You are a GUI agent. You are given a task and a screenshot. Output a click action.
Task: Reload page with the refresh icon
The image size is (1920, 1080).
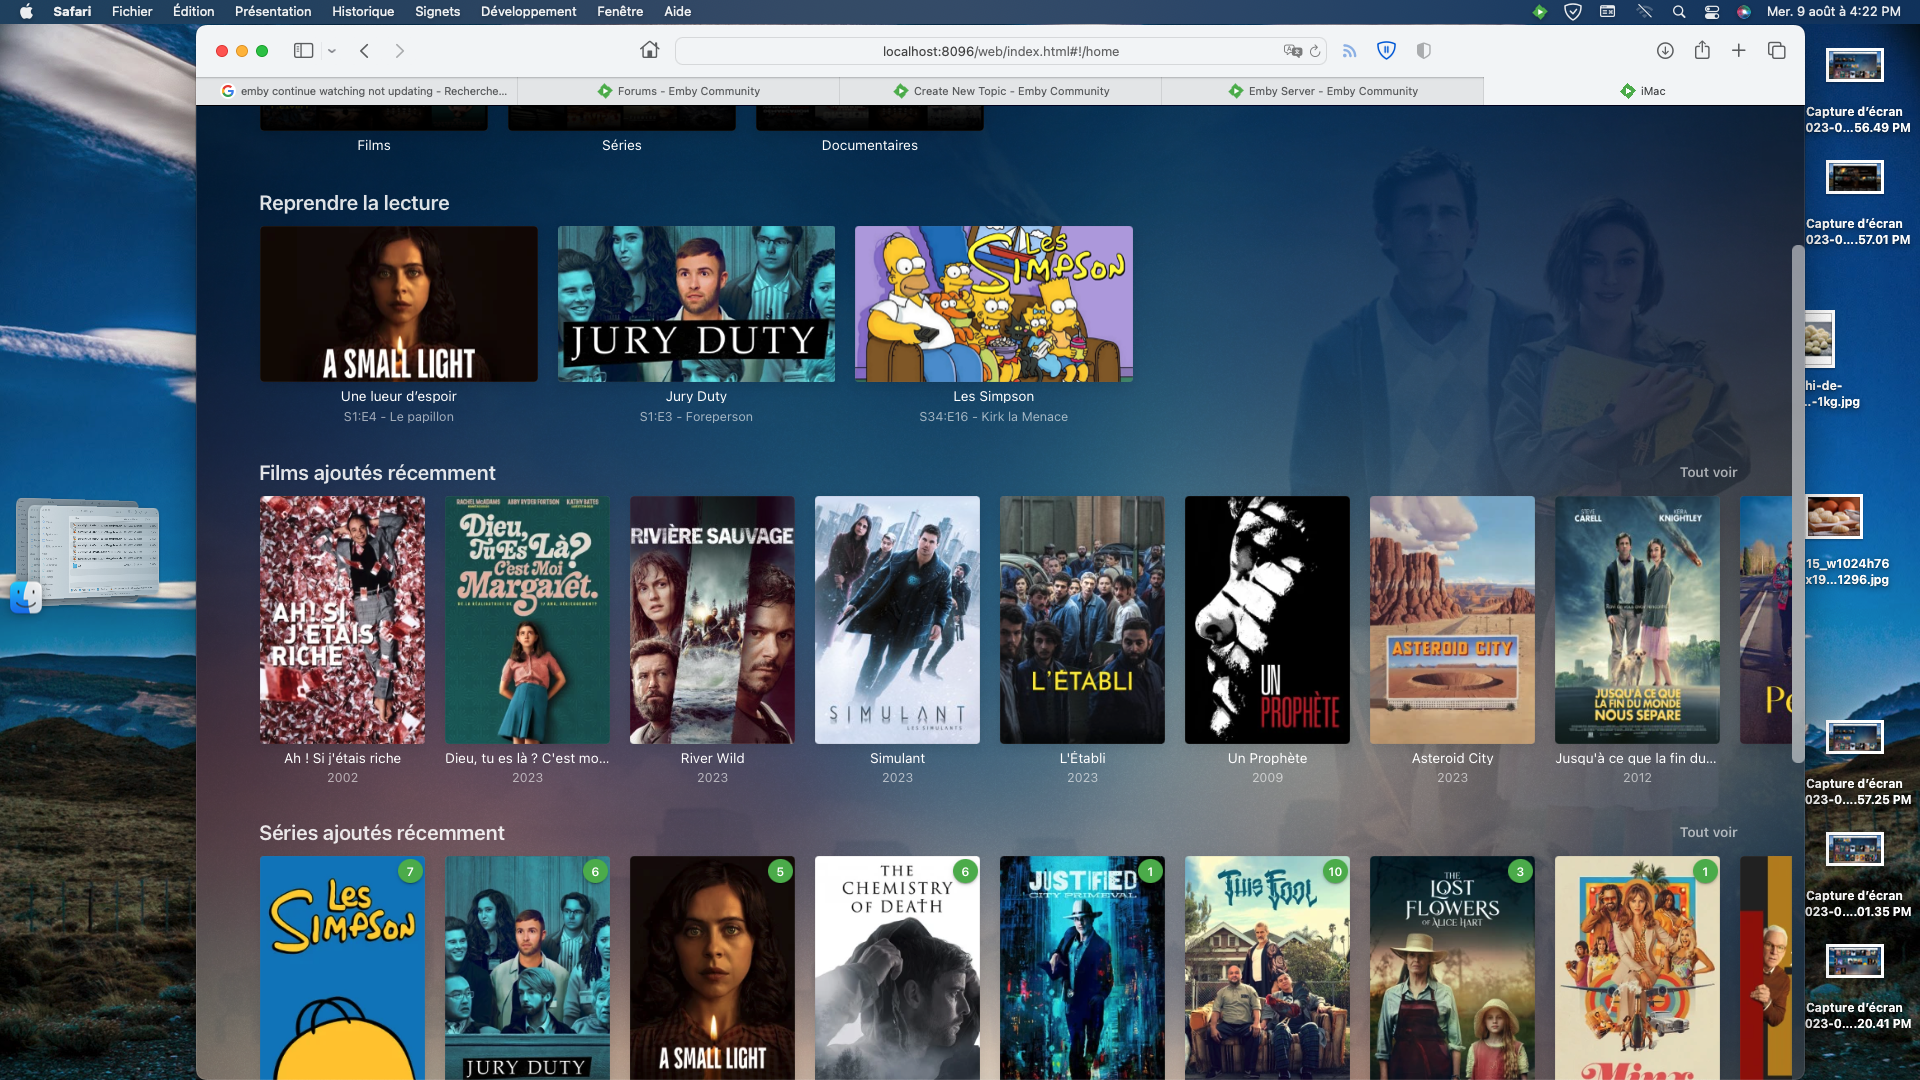pos(1315,51)
